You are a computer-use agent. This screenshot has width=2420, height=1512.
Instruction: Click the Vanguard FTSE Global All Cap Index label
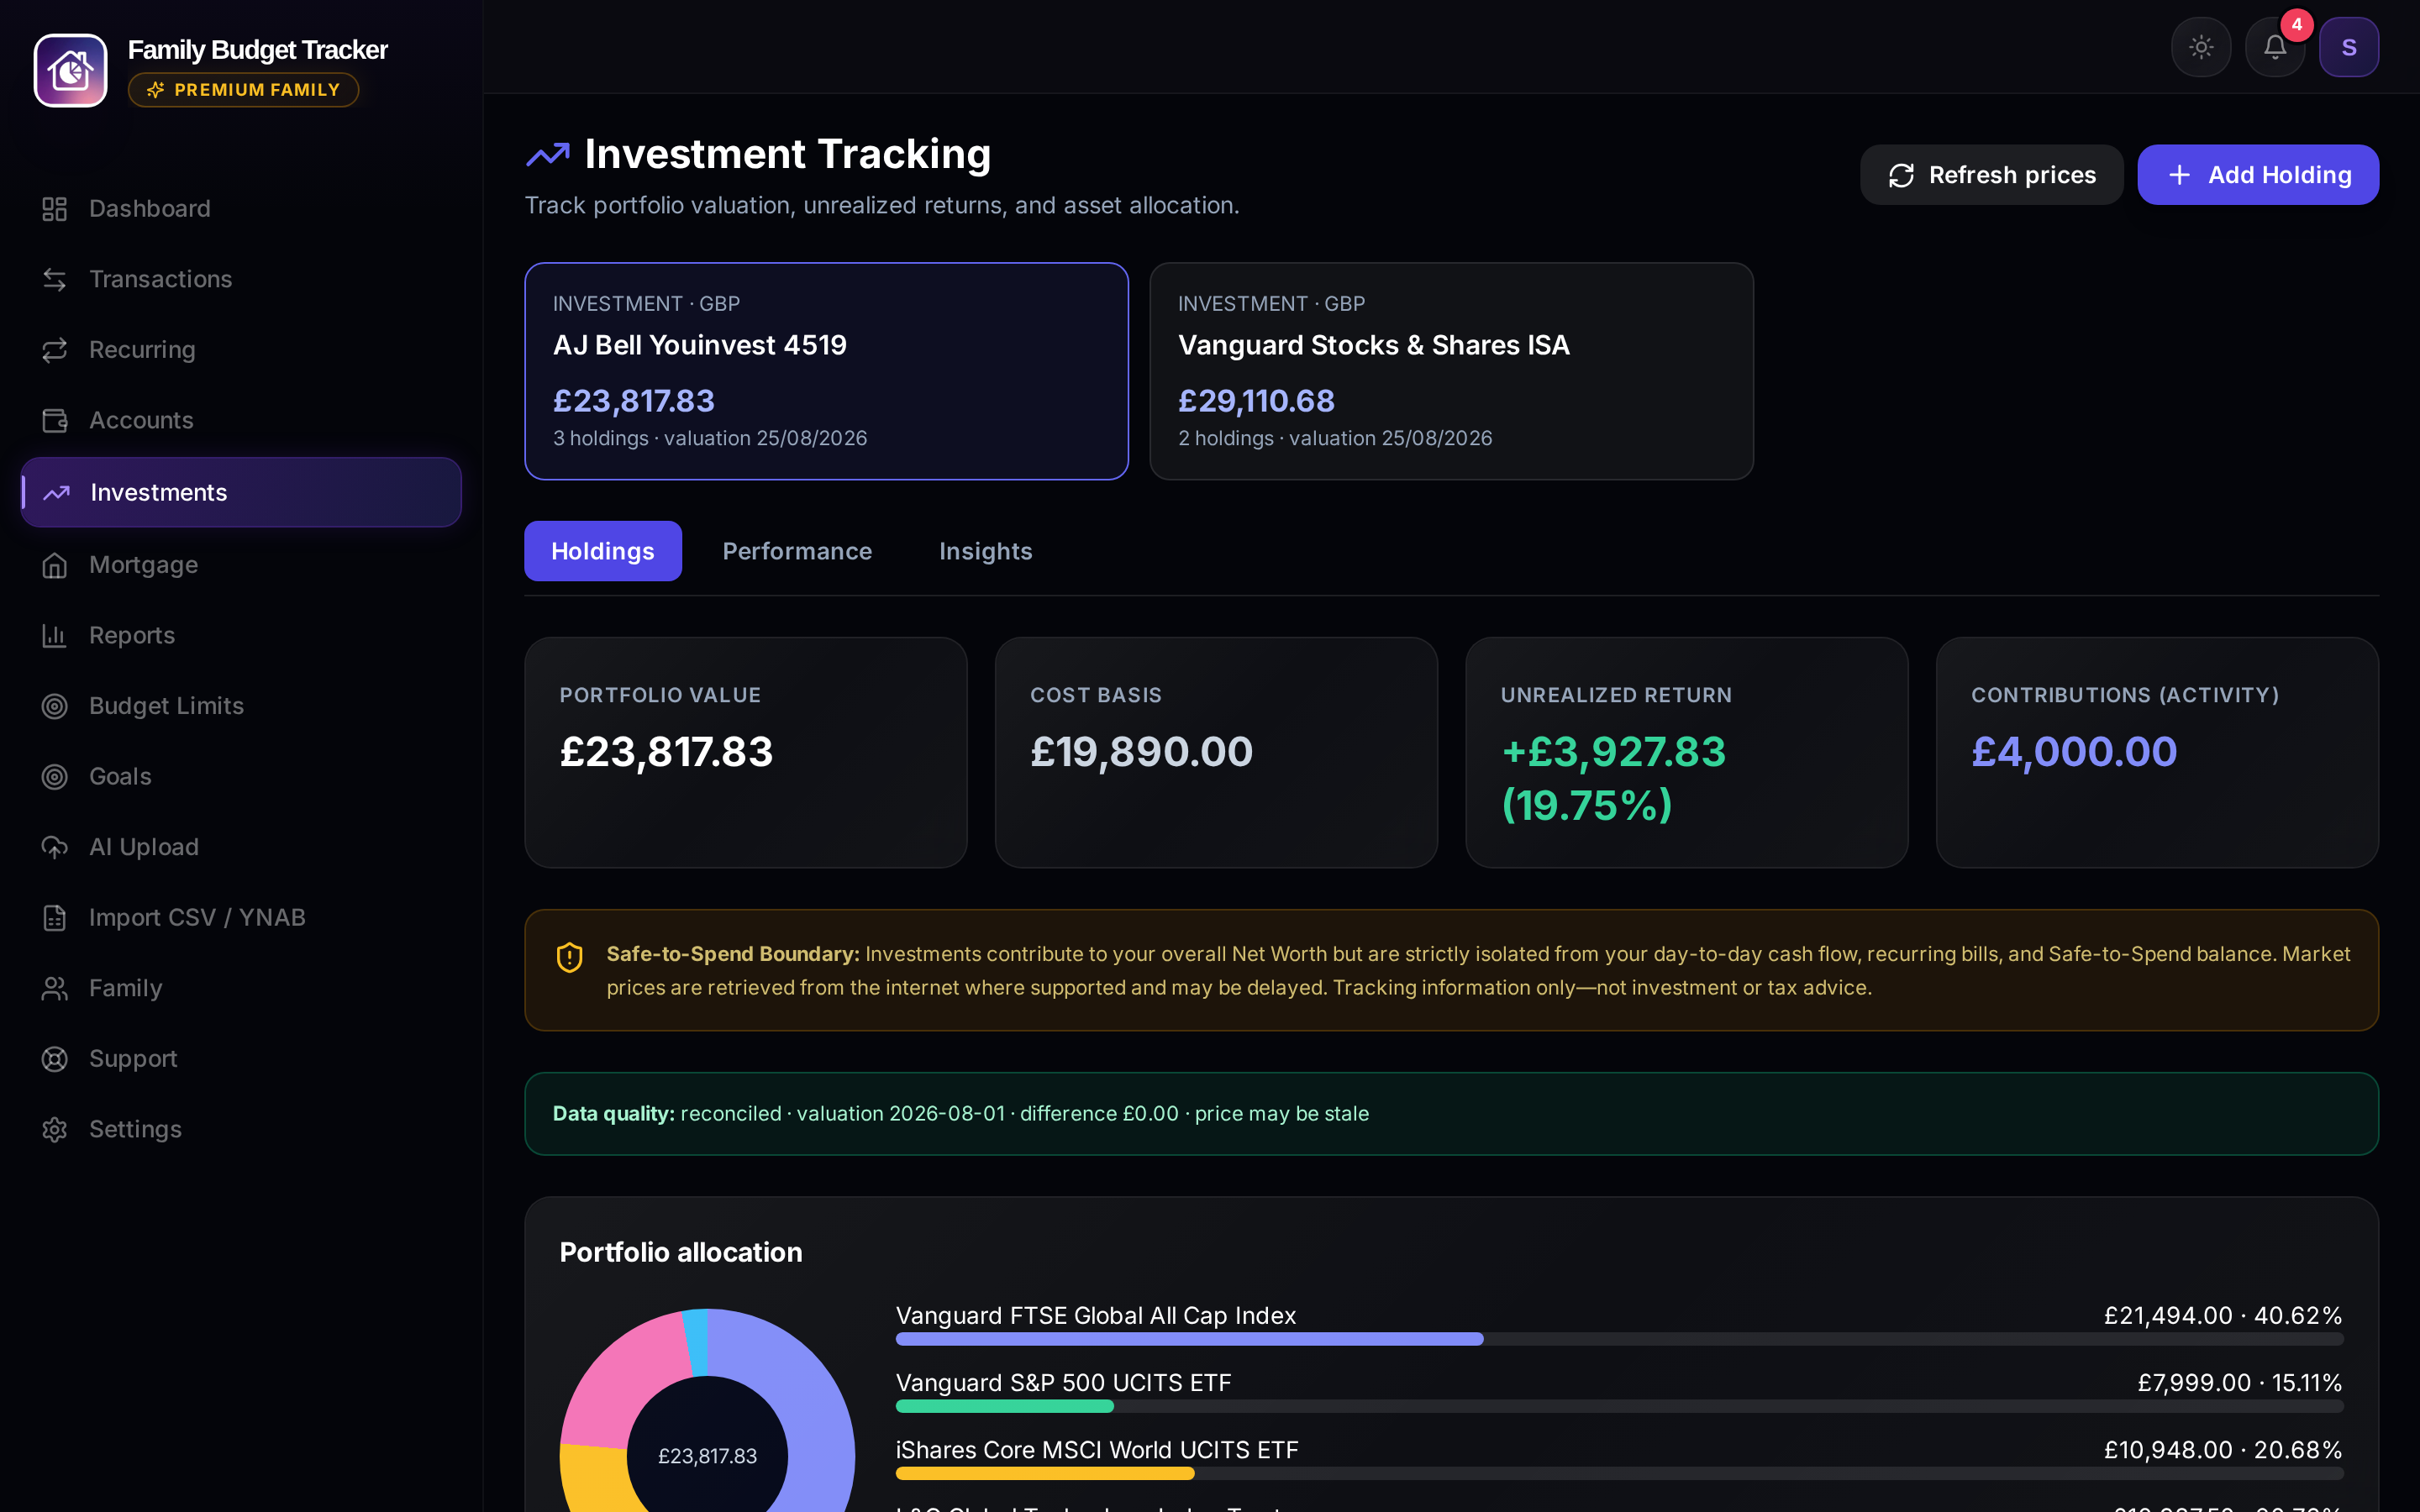click(1095, 1315)
